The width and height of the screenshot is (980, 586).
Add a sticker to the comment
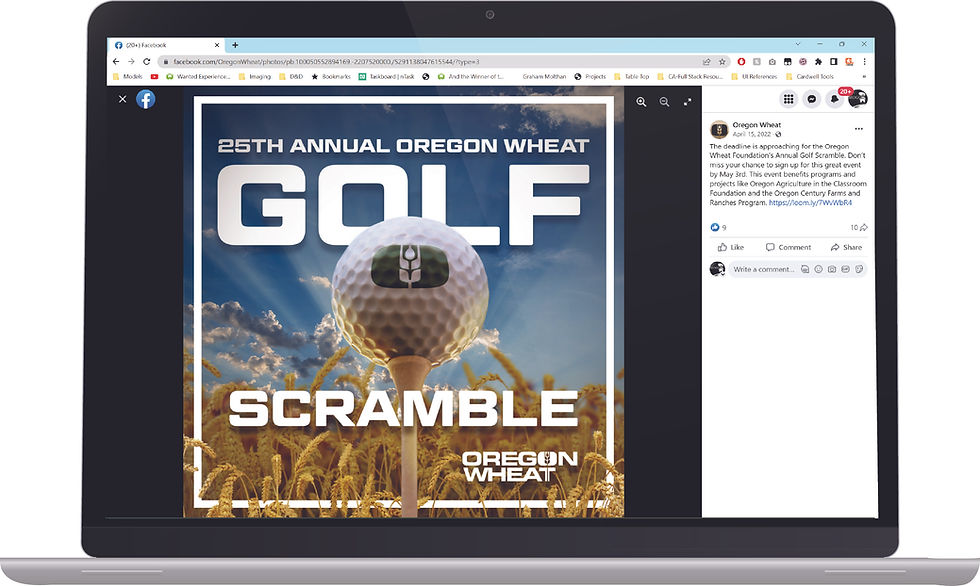(859, 269)
